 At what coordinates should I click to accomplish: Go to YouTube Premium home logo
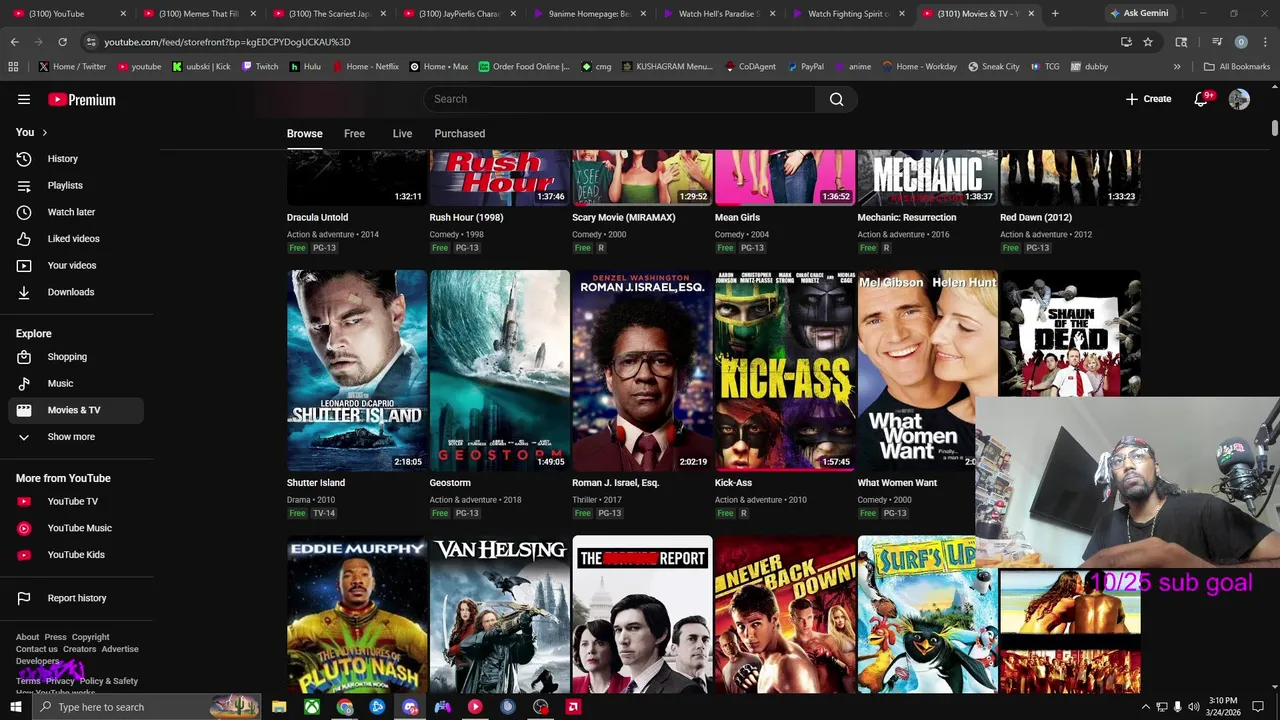(82, 99)
